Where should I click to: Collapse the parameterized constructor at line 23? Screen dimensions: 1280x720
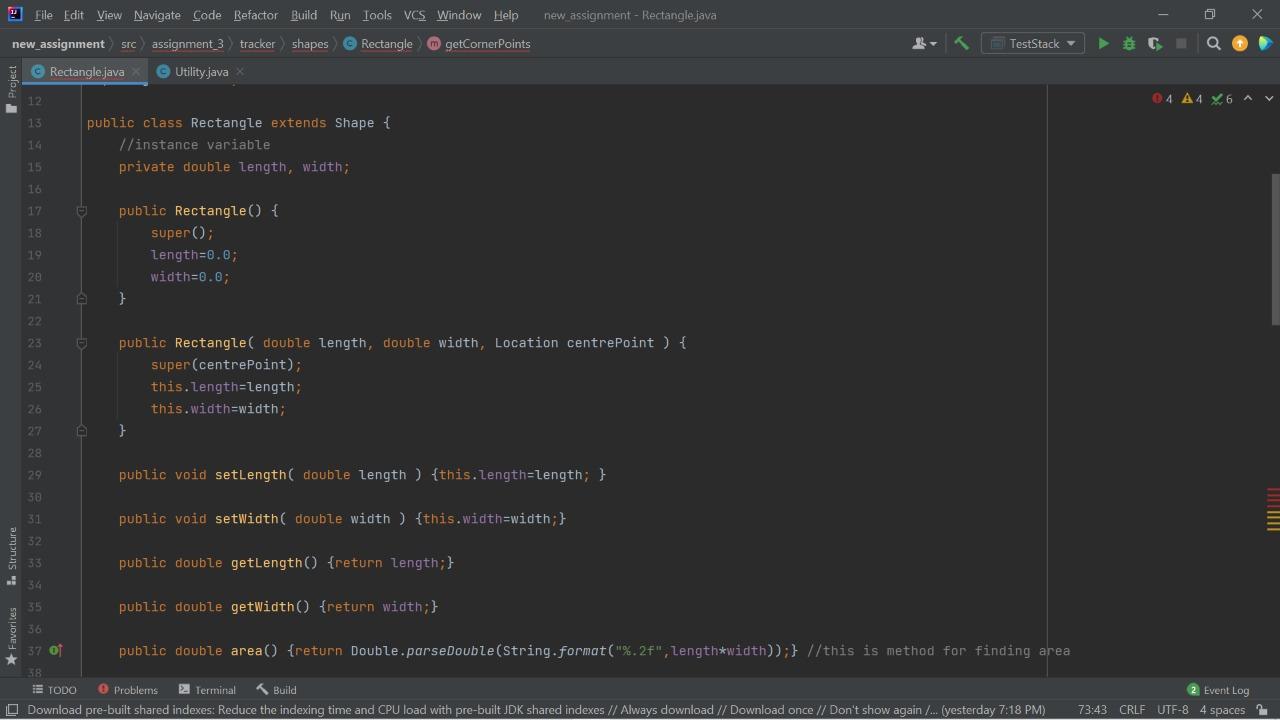point(82,343)
